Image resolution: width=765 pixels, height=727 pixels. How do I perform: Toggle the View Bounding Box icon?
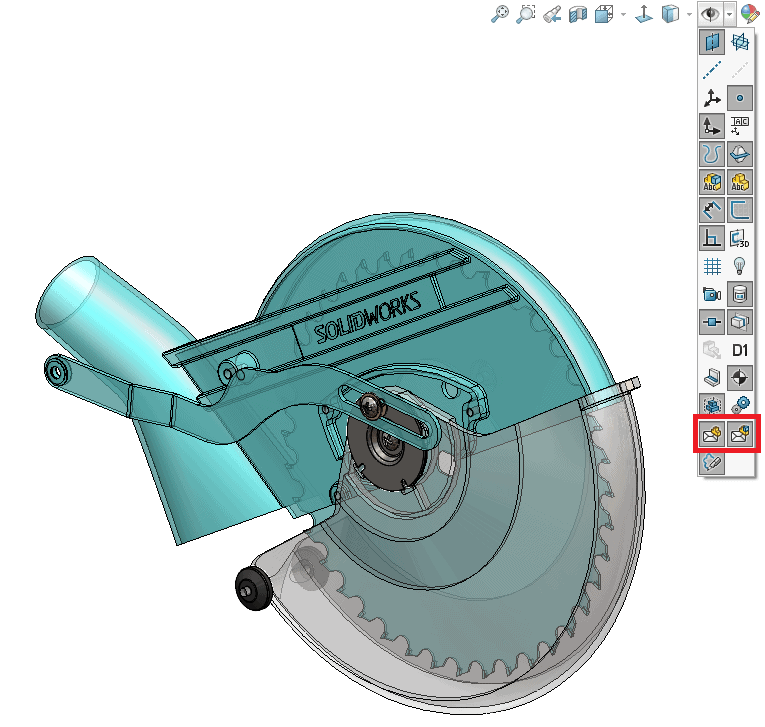[x=712, y=405]
